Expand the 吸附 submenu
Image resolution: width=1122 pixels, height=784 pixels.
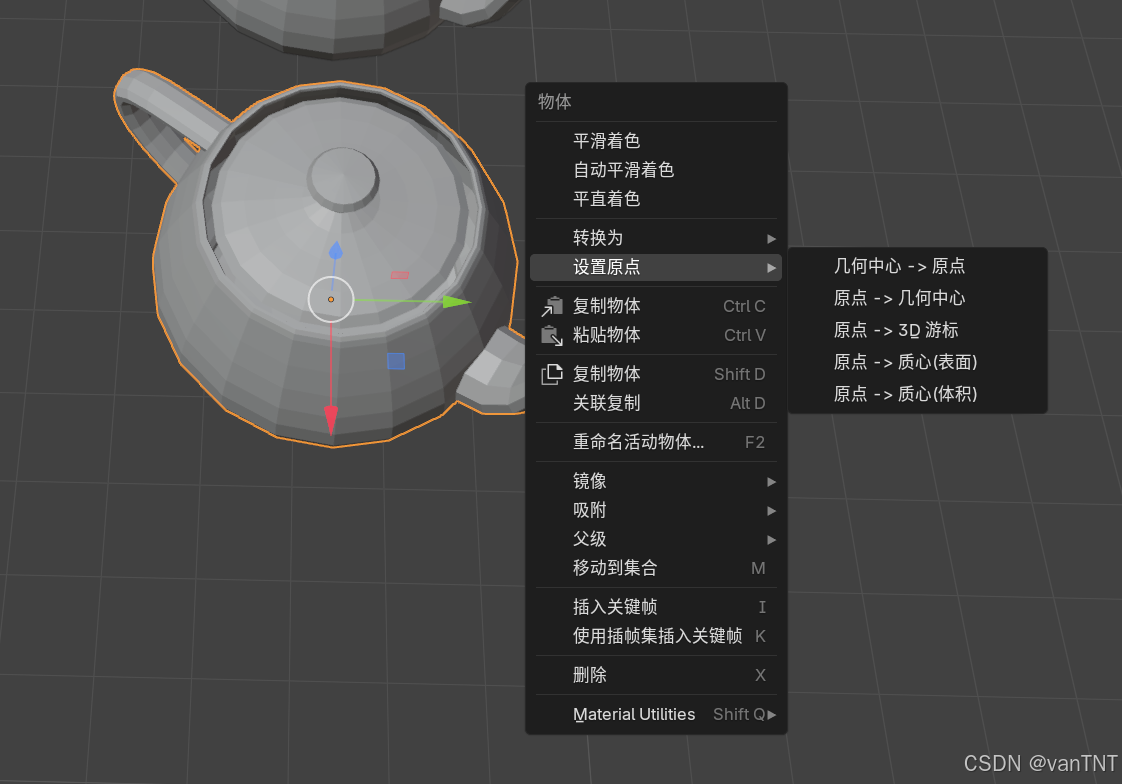click(x=655, y=510)
